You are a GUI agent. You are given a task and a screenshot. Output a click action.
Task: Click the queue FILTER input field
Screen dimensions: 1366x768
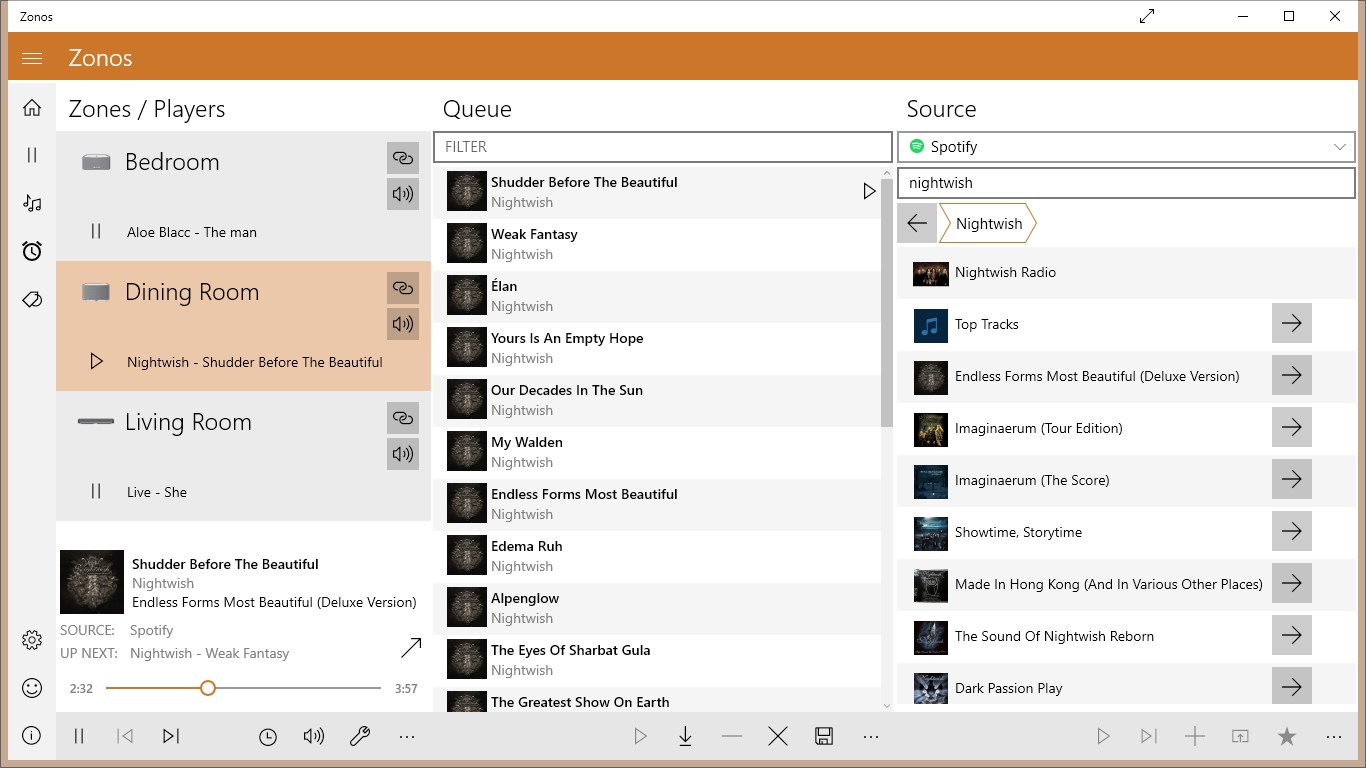point(662,147)
